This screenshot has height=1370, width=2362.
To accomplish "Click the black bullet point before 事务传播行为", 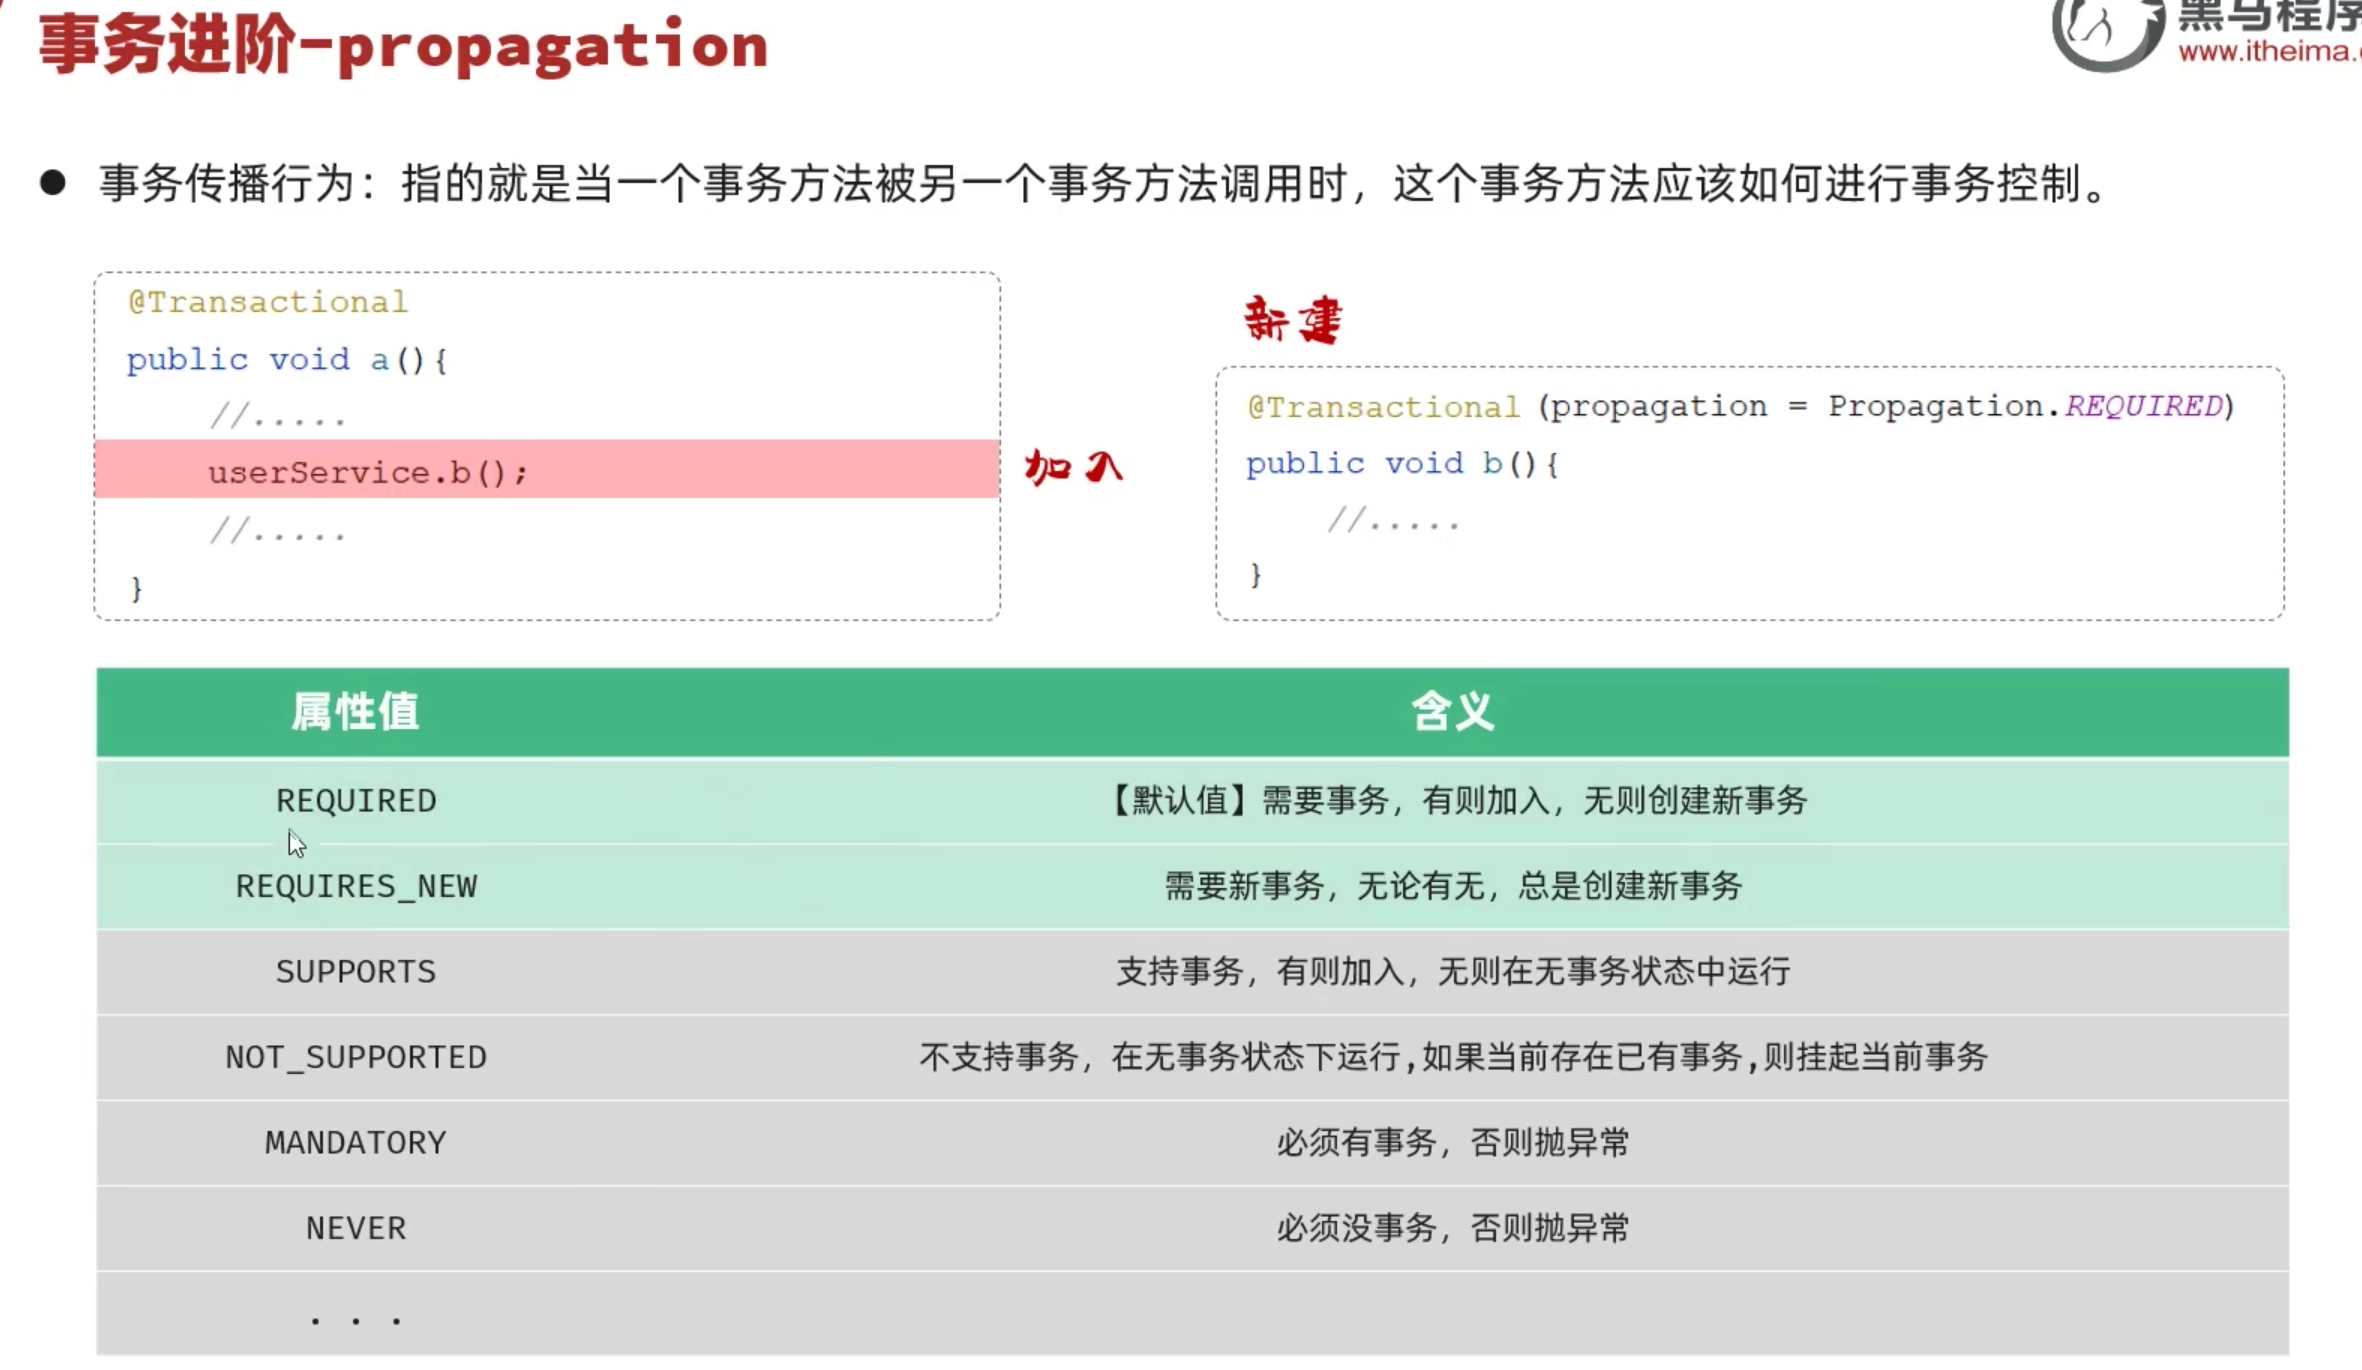I will (x=53, y=183).
